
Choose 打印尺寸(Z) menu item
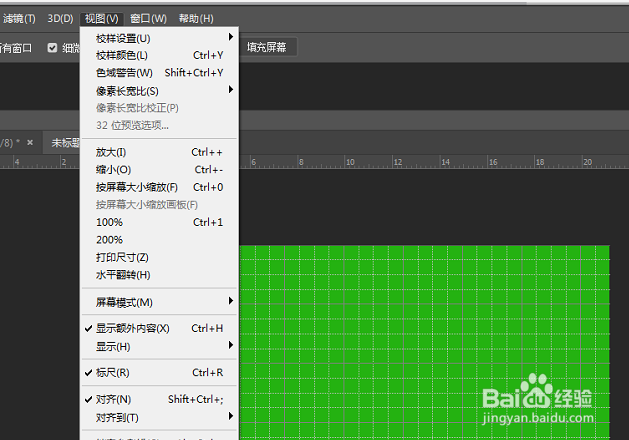159,257
